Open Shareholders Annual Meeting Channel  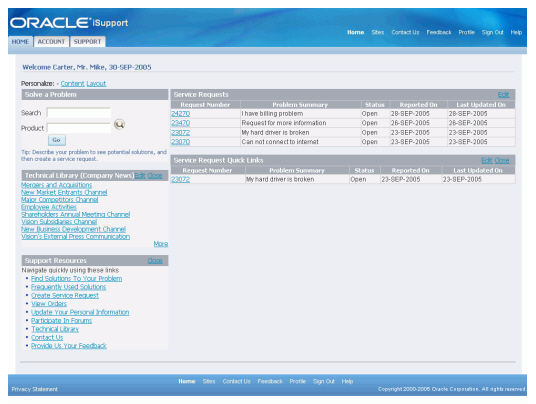76,215
